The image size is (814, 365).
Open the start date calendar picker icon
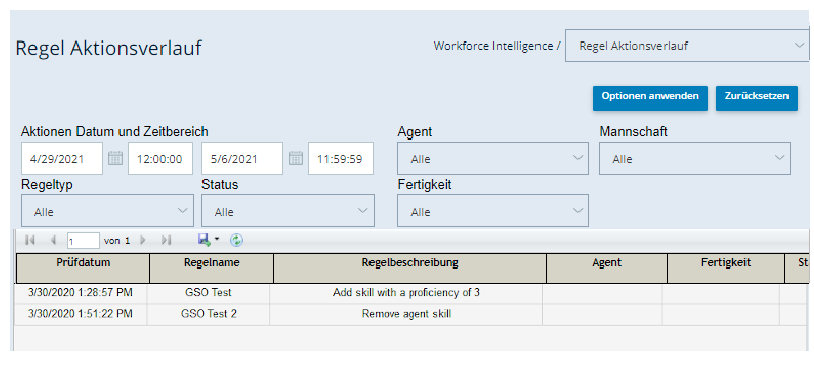click(x=115, y=158)
